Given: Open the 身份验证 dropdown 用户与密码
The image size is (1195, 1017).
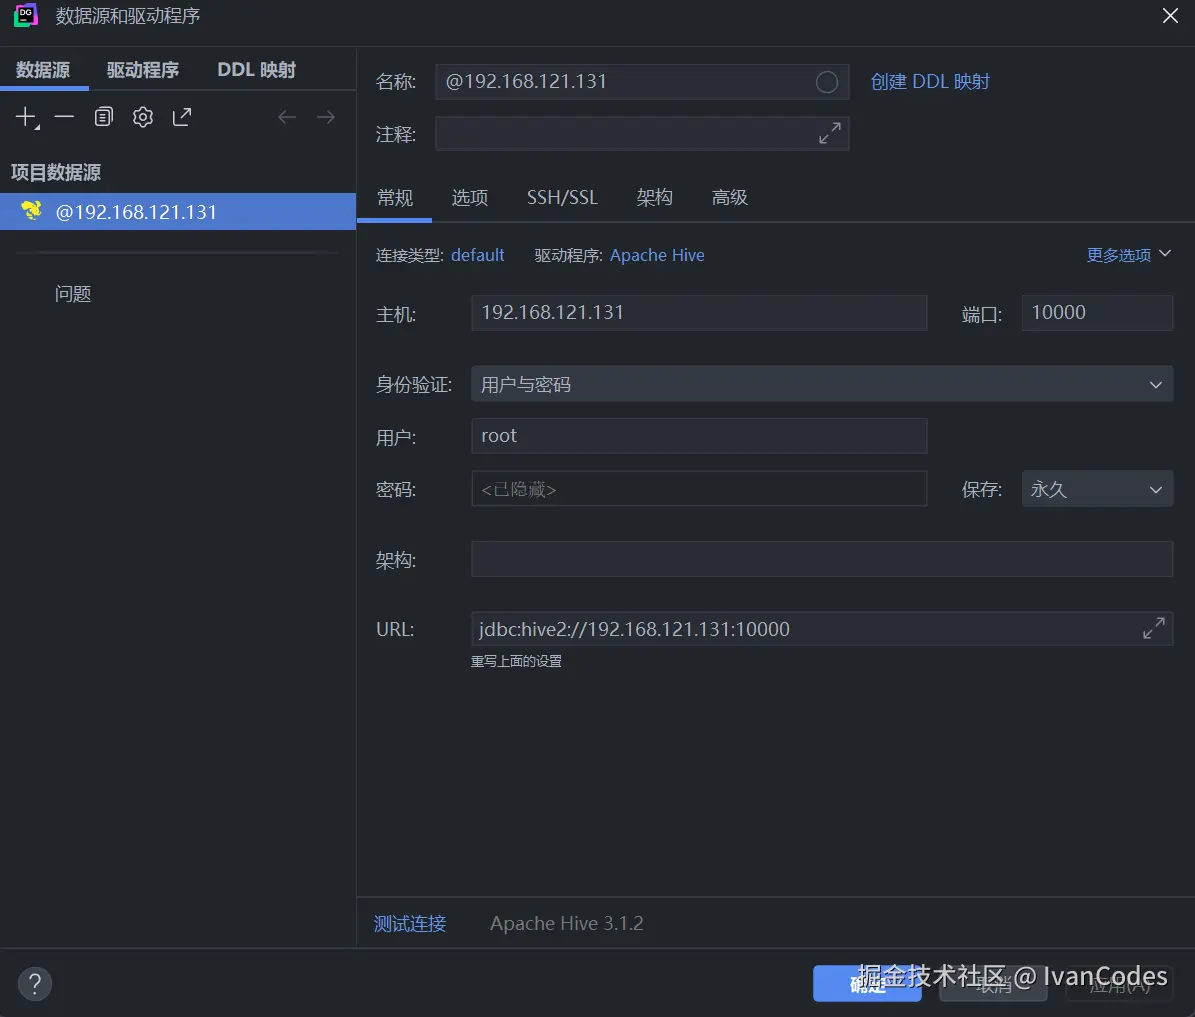Looking at the screenshot, I should click(x=822, y=384).
